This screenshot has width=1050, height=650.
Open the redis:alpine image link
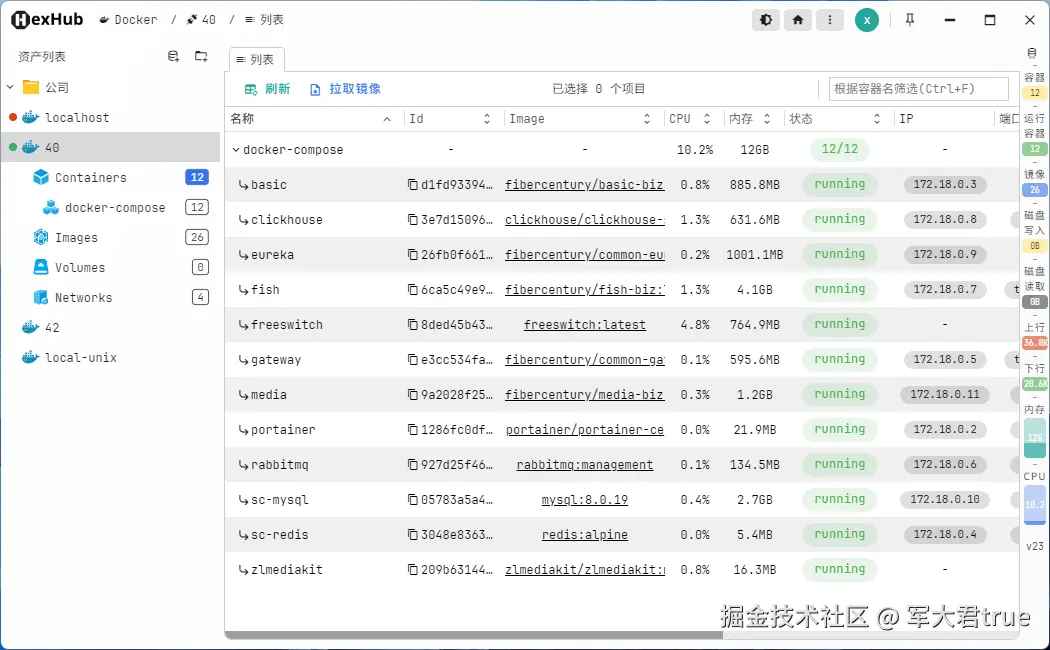coord(585,535)
